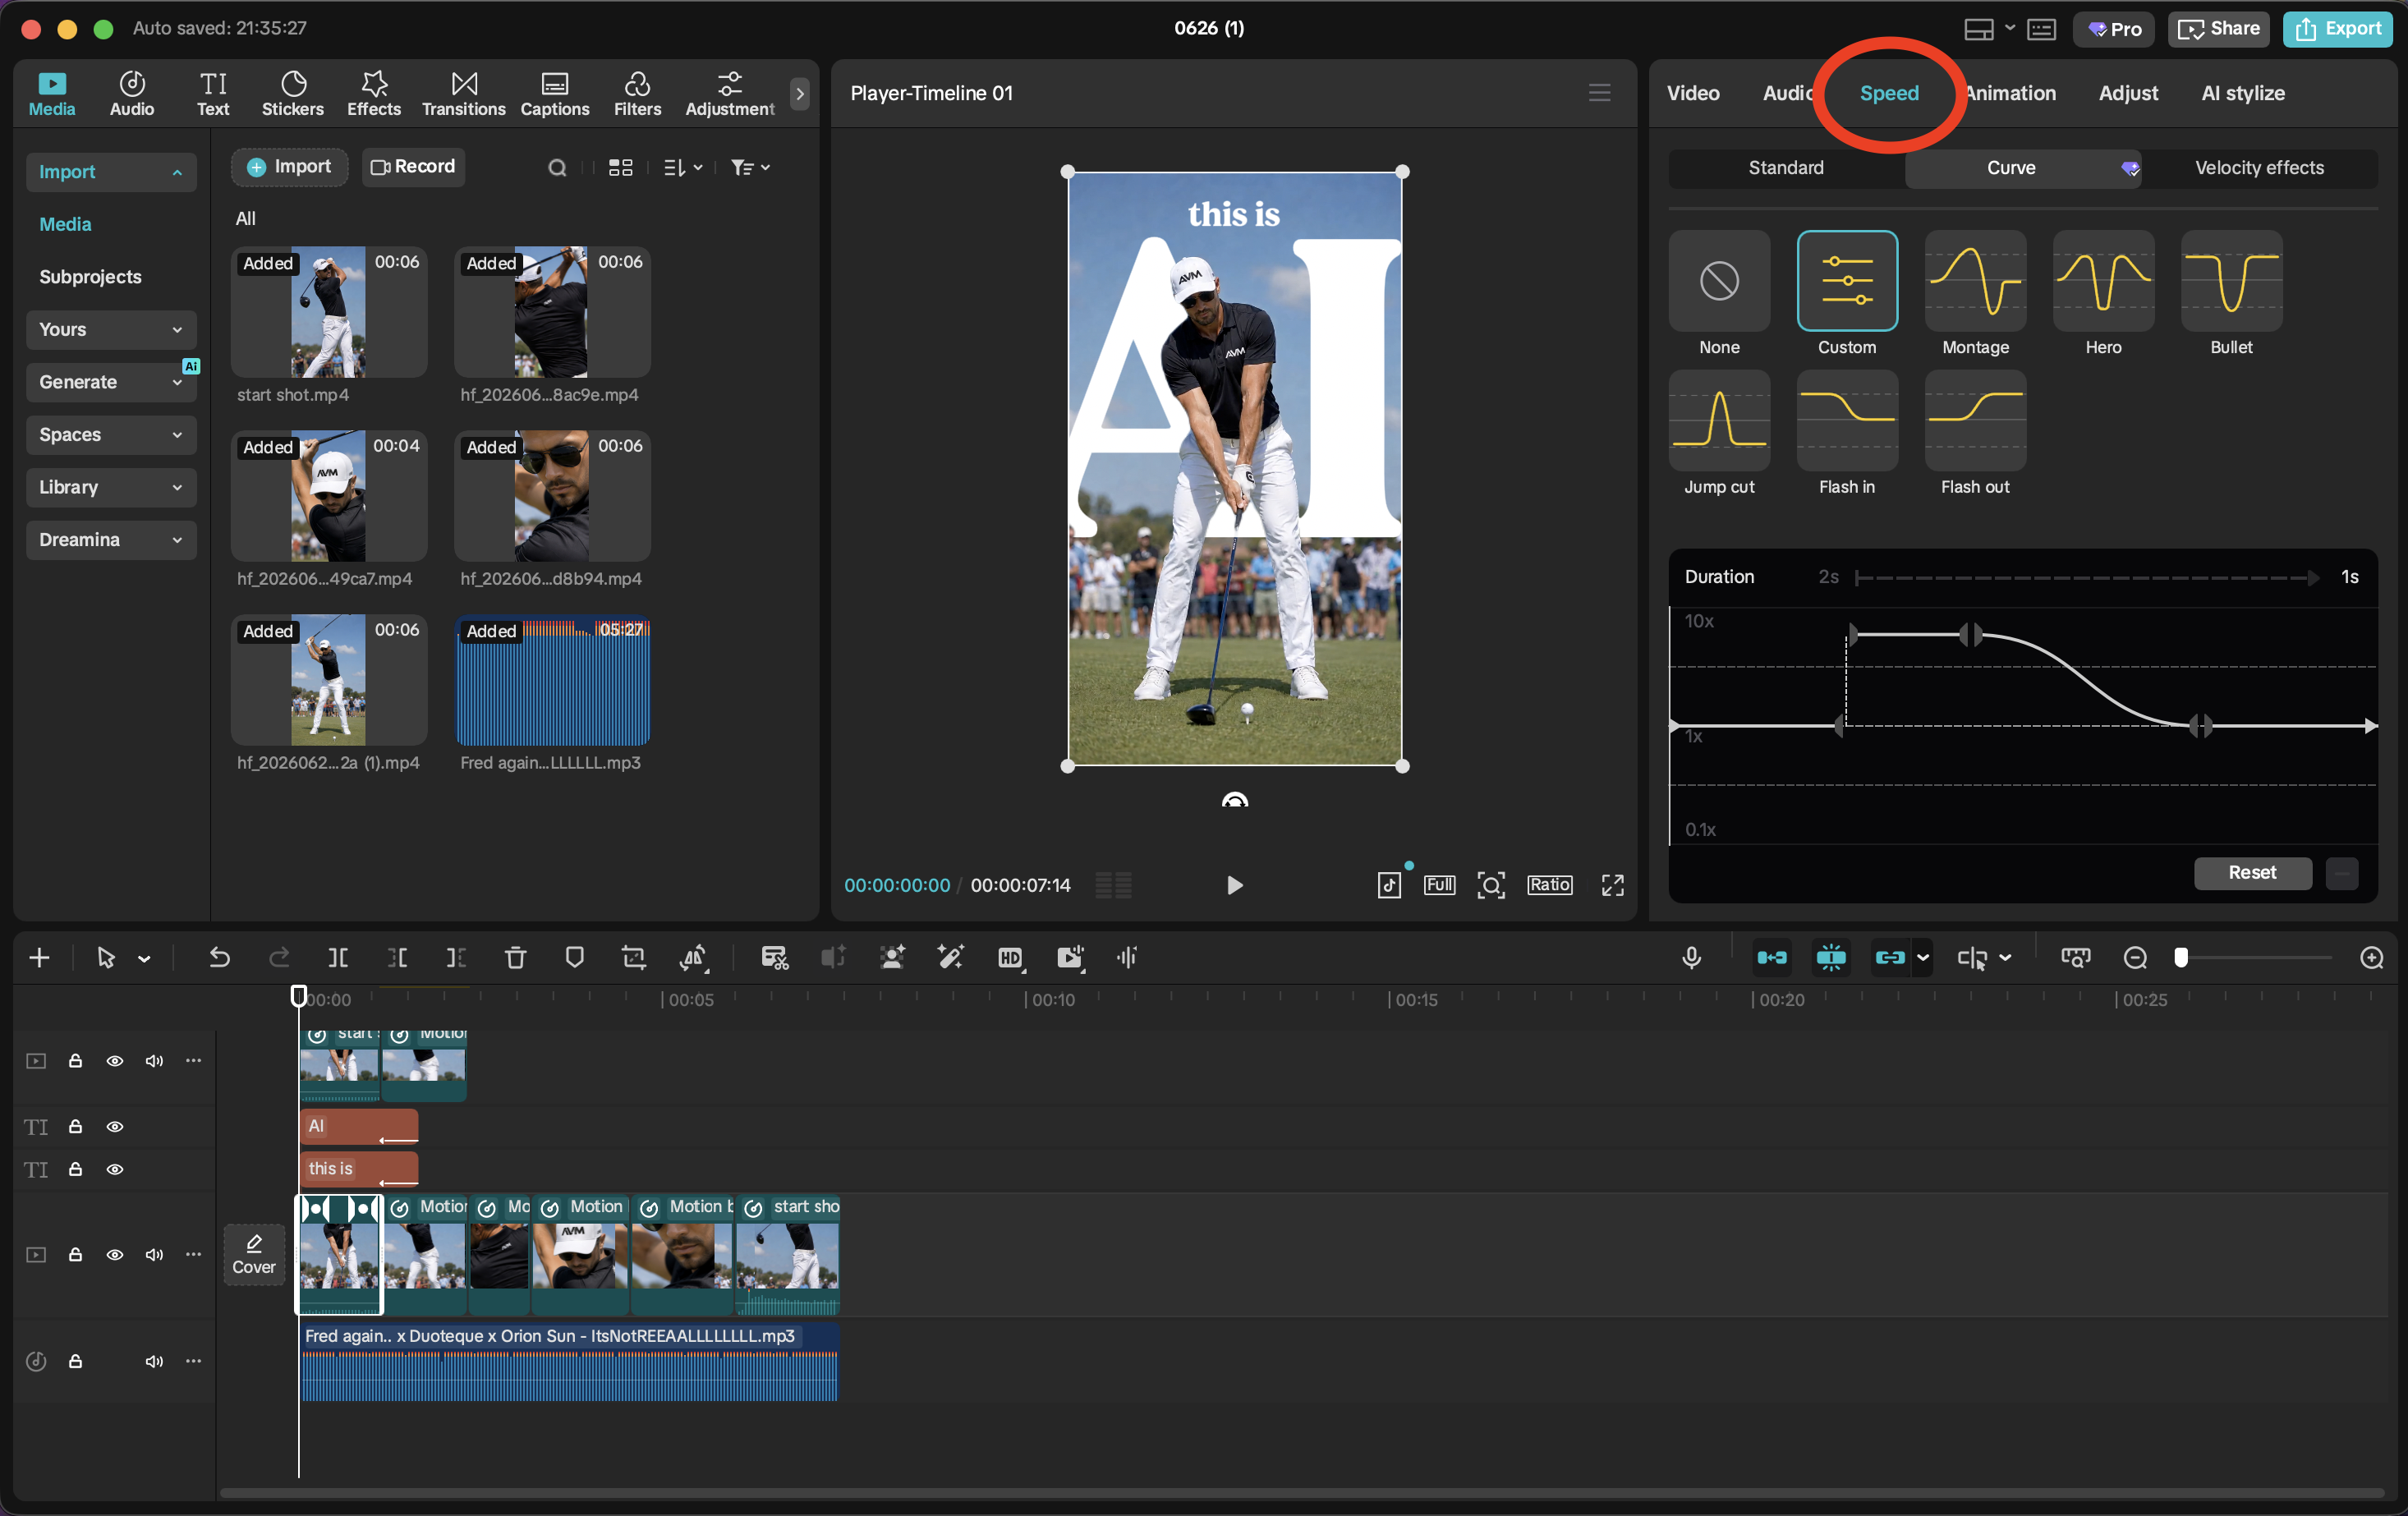Click the music note icon under the preview

[1389, 885]
